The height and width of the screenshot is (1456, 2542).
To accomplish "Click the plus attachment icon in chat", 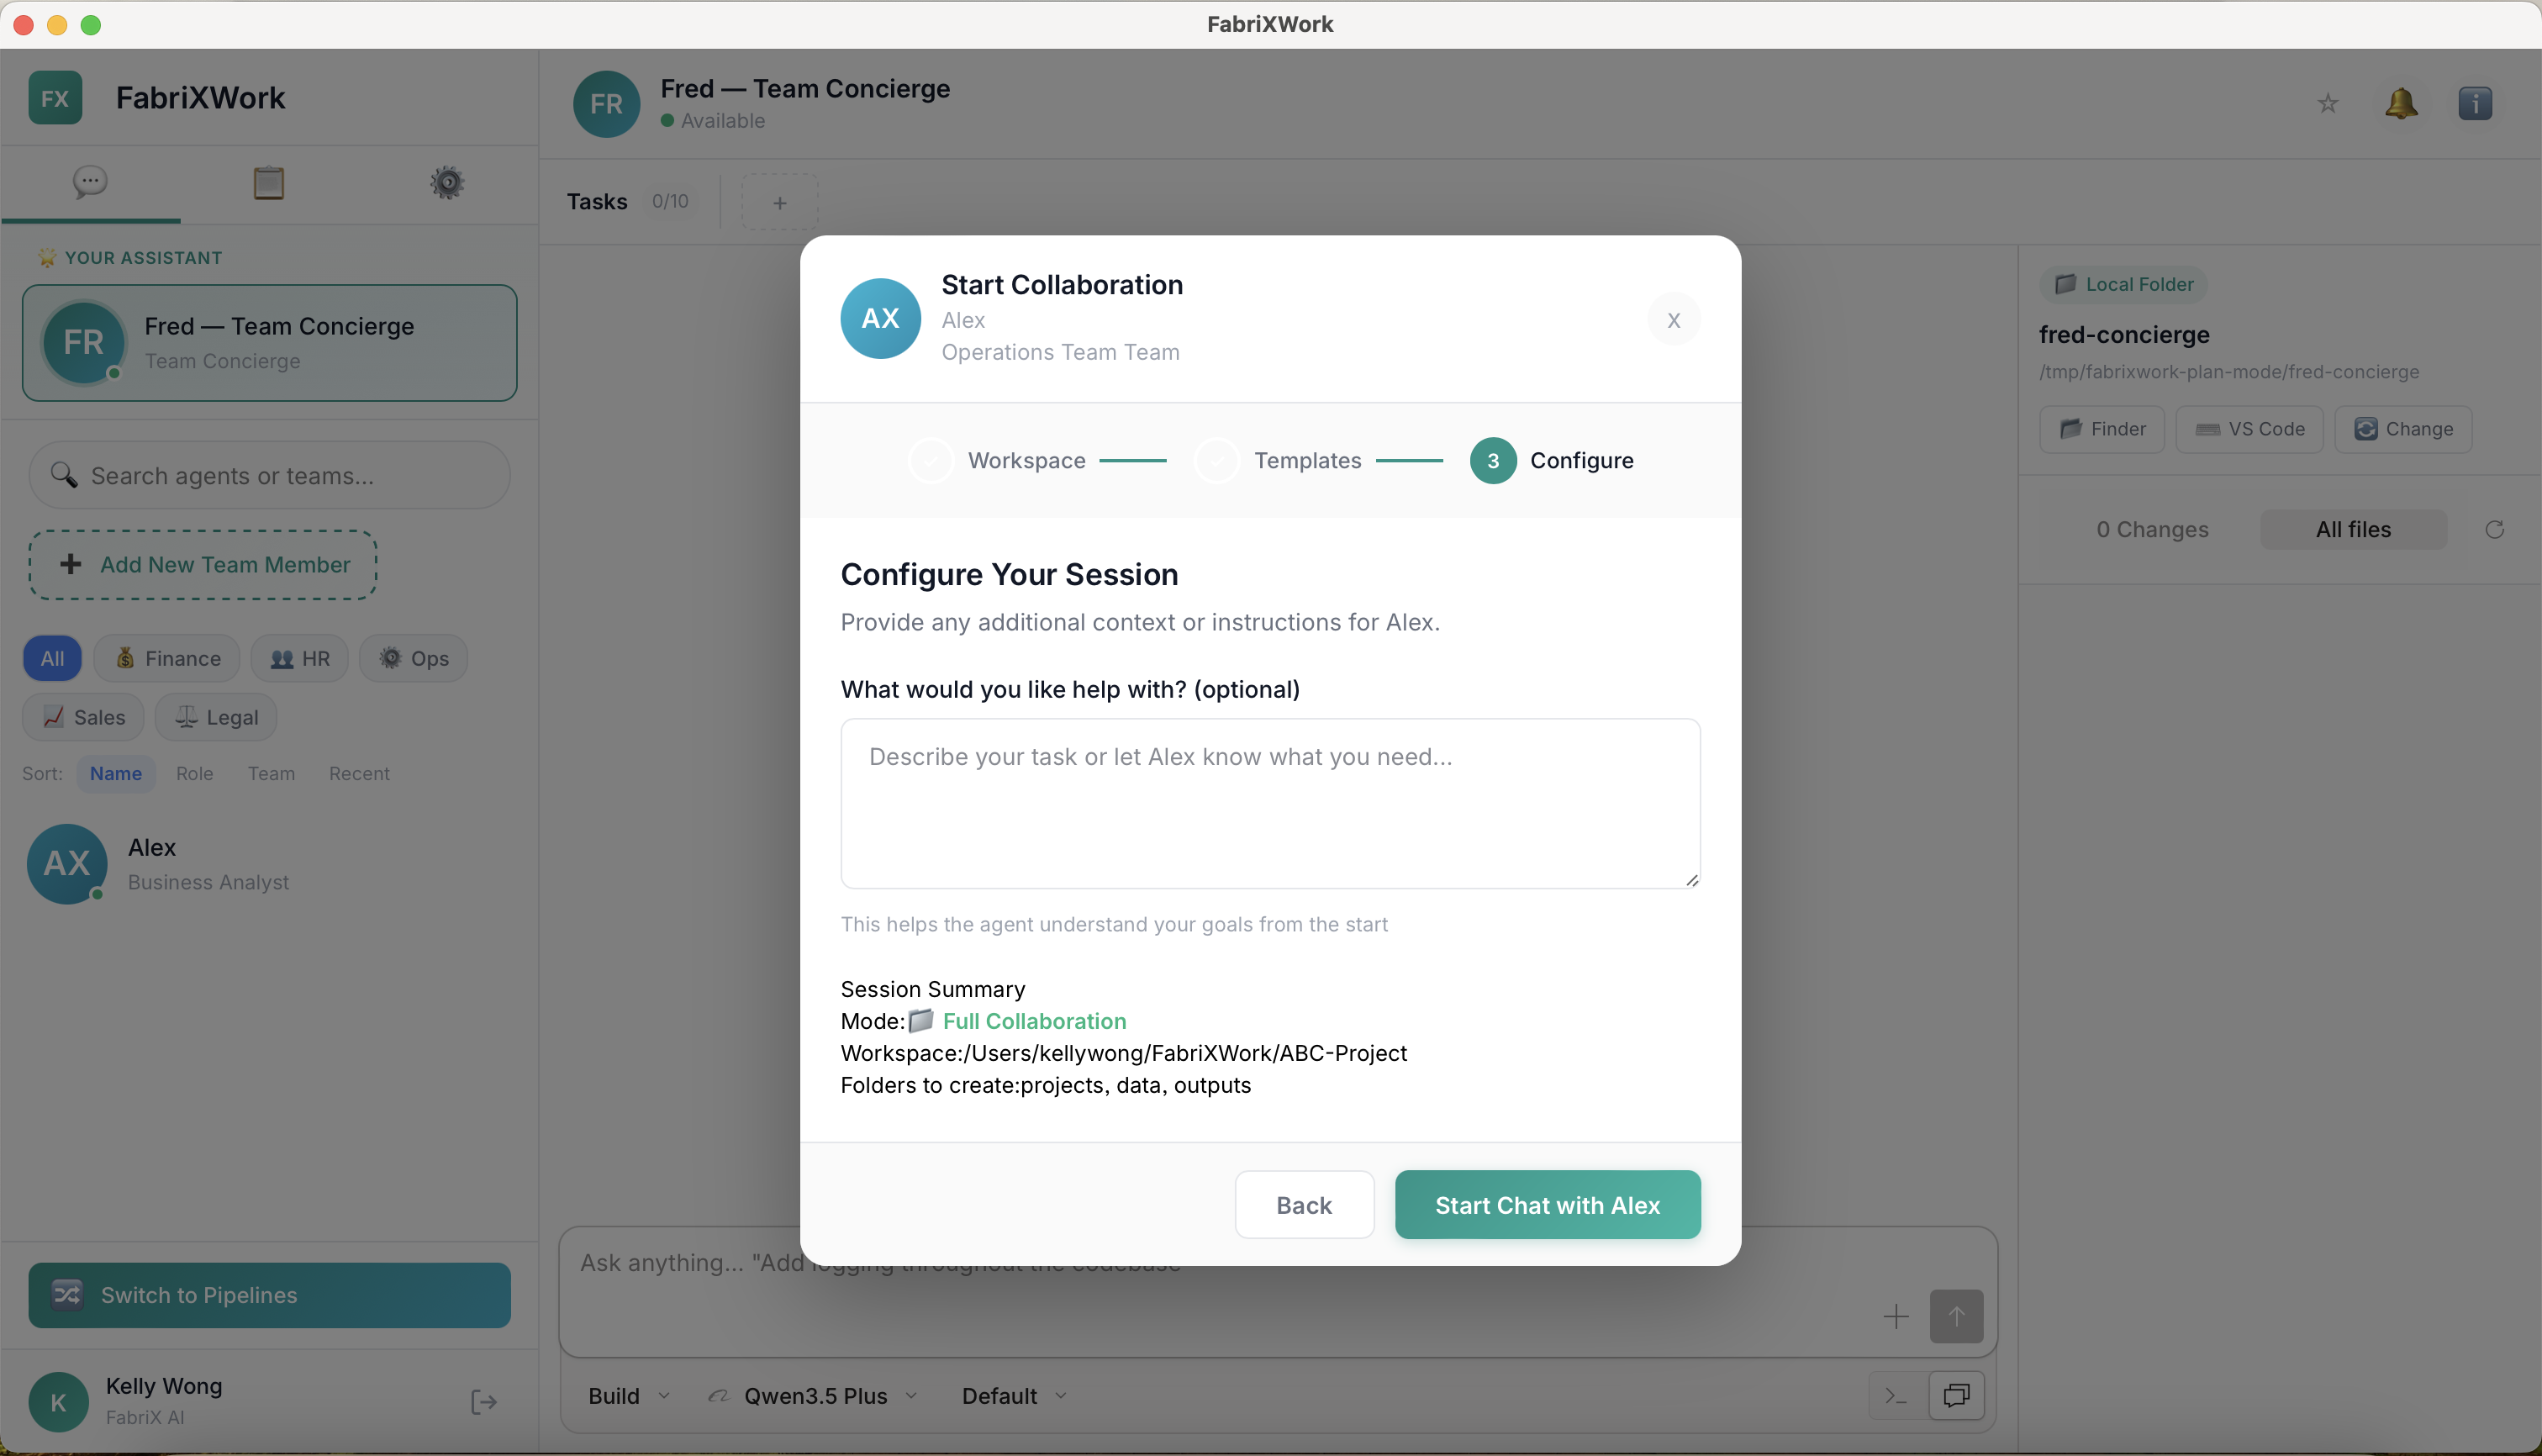I will click(x=1896, y=1316).
